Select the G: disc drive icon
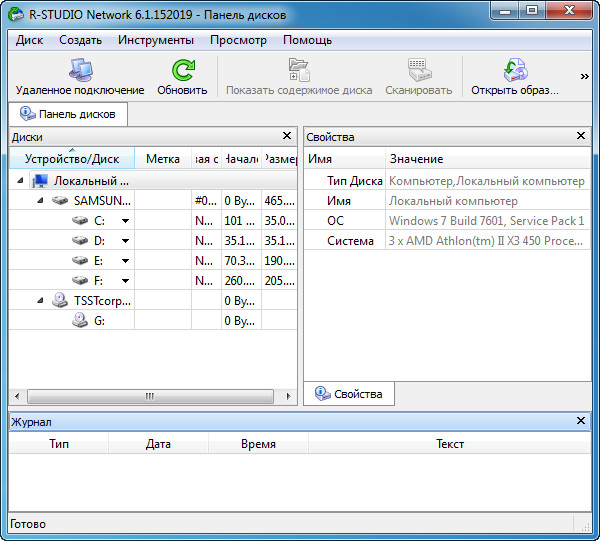 (x=80, y=320)
